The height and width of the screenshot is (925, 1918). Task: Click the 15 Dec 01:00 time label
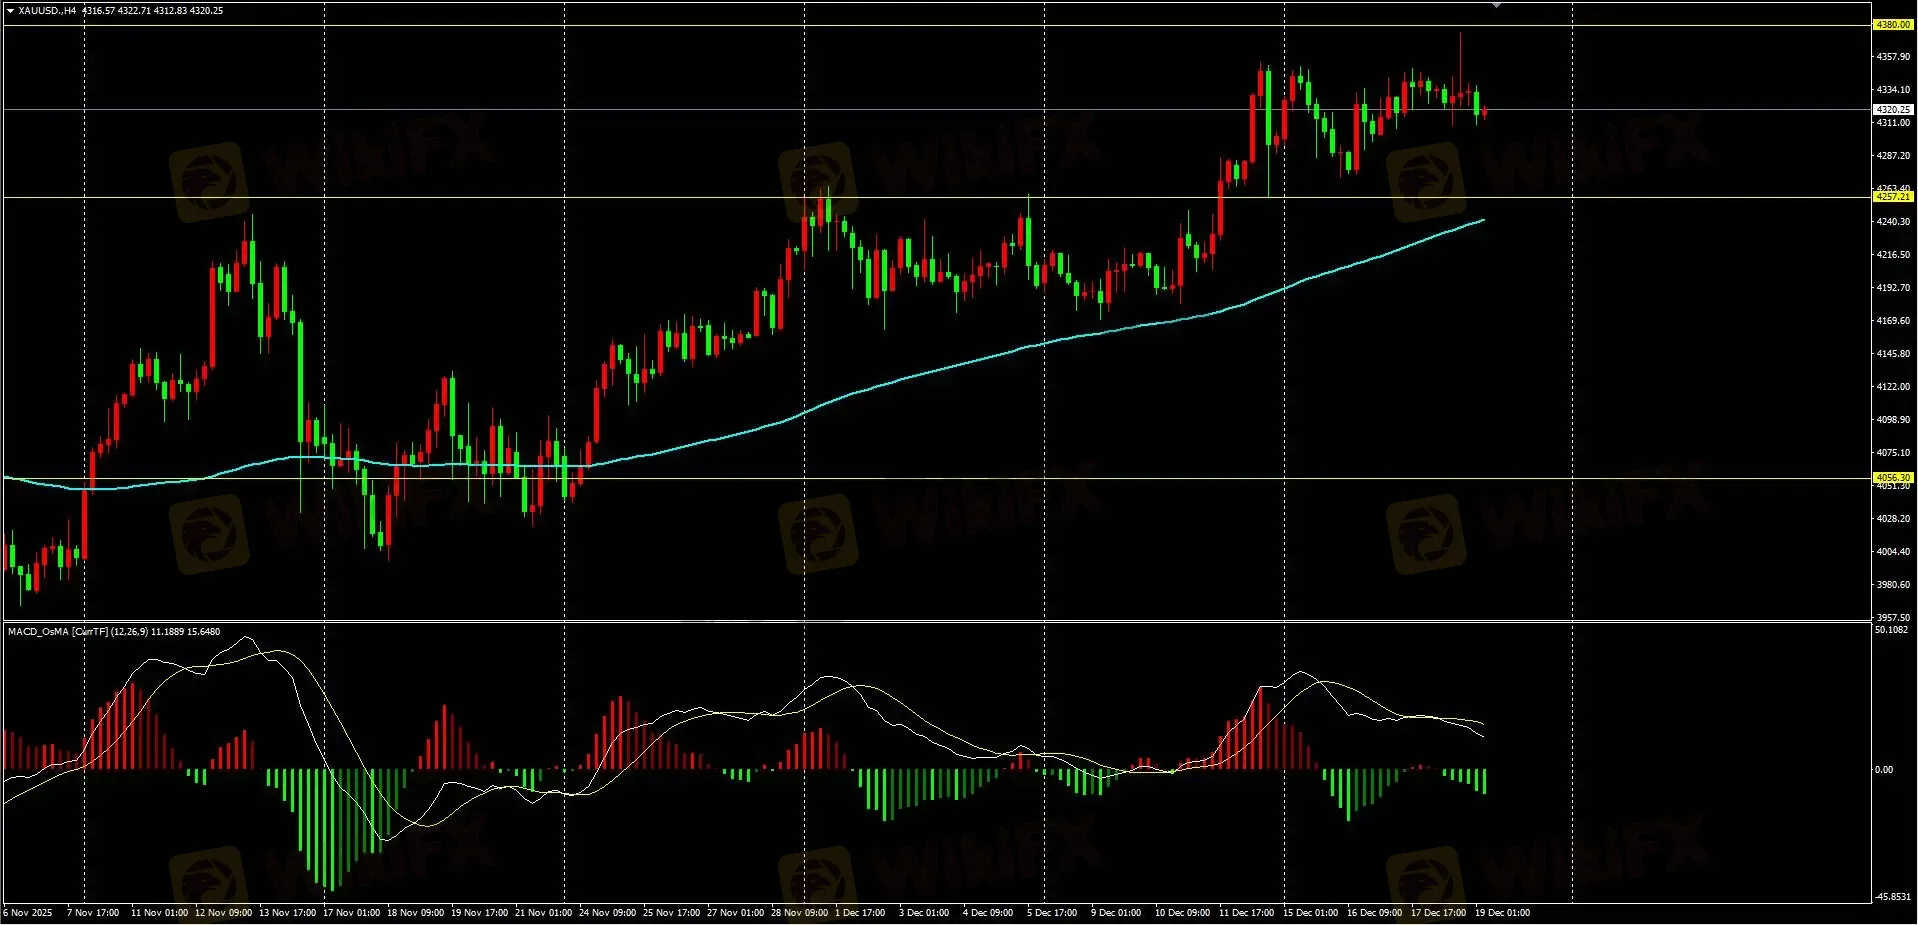(1311, 913)
